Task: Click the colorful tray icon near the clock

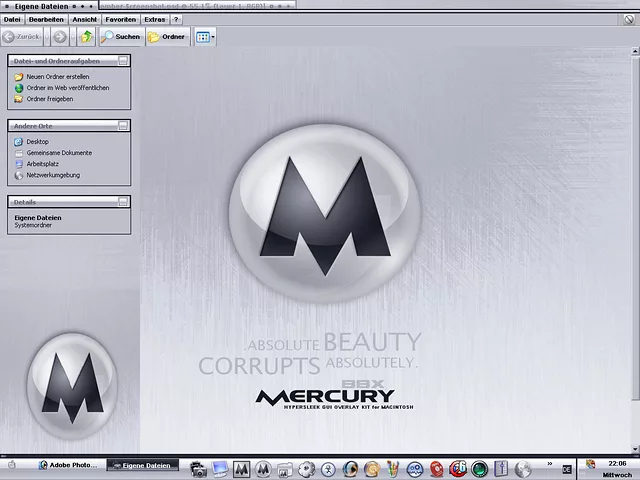Action: coord(590,464)
